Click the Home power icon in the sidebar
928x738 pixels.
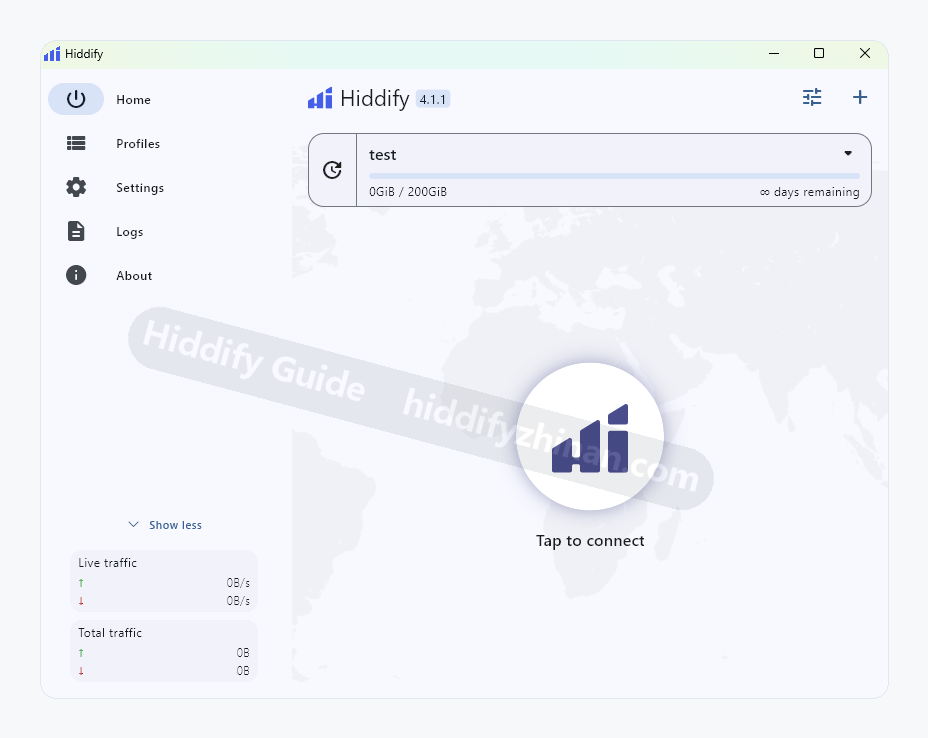pos(76,99)
